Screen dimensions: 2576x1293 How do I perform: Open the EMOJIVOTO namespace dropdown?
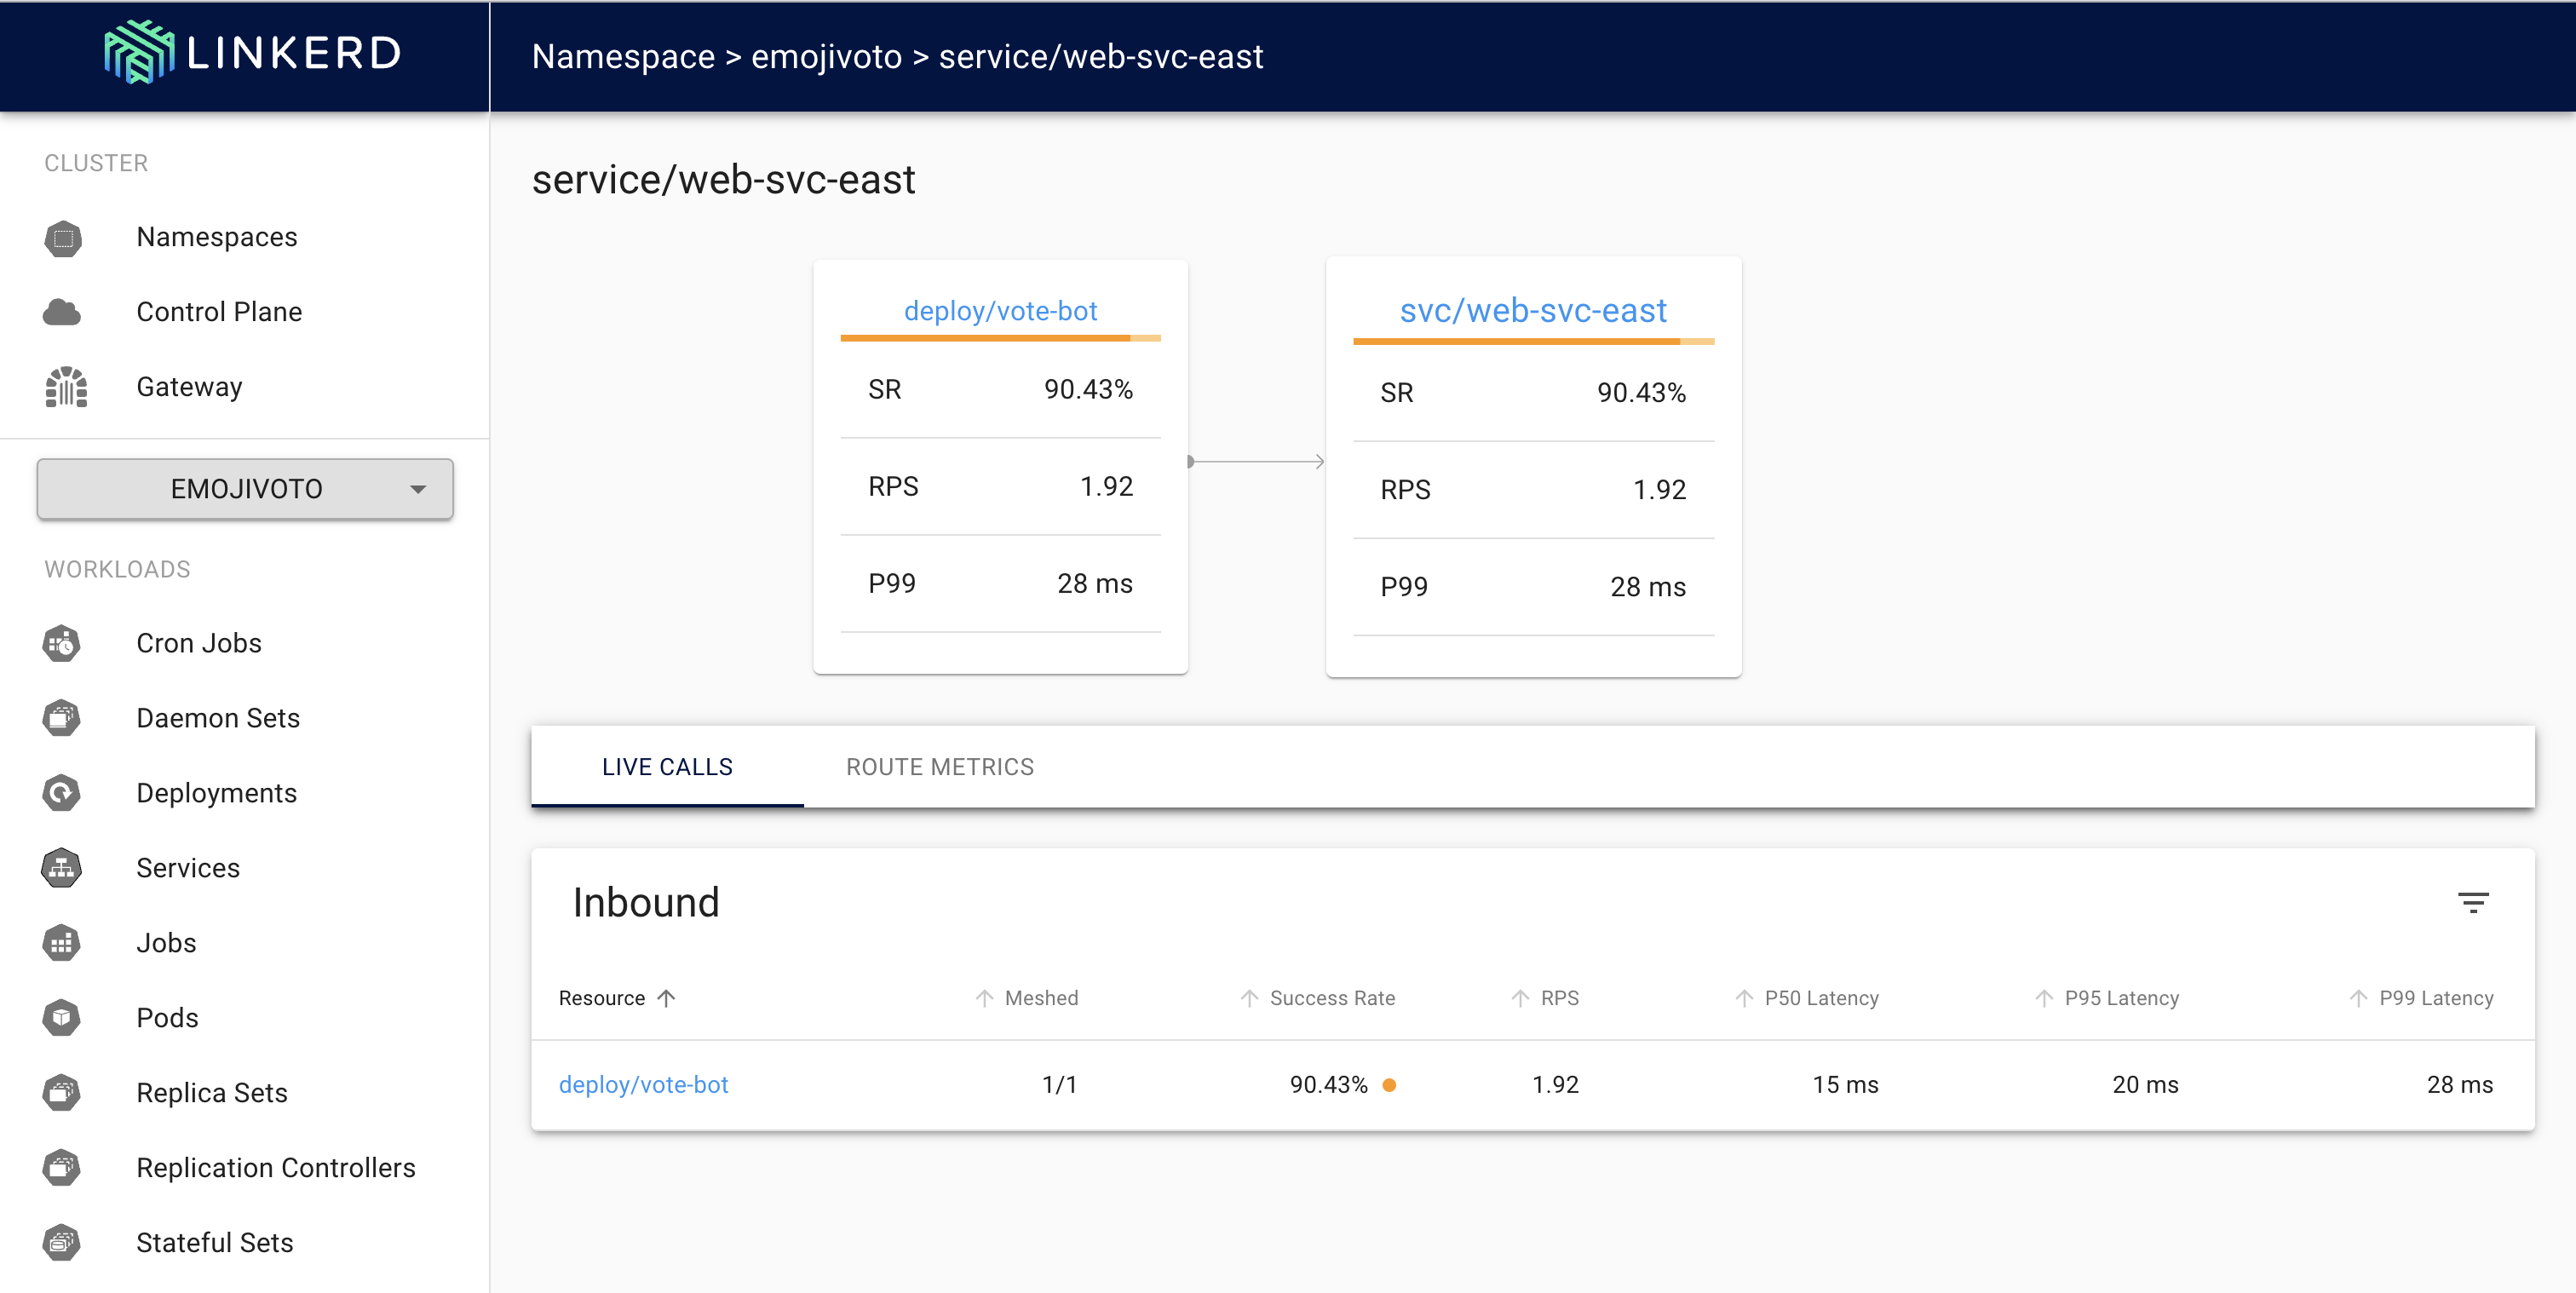pos(245,489)
